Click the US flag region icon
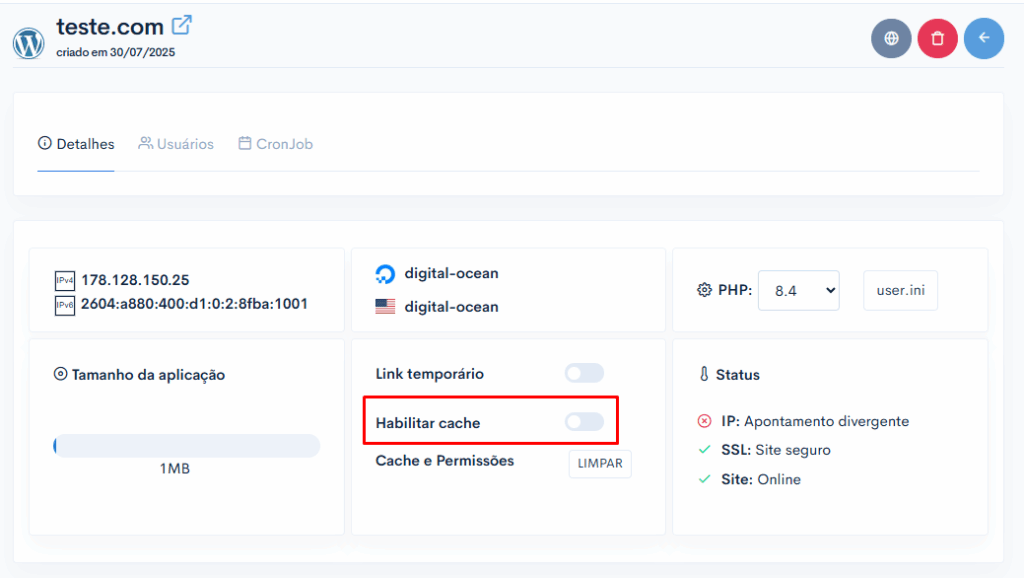 (x=385, y=306)
